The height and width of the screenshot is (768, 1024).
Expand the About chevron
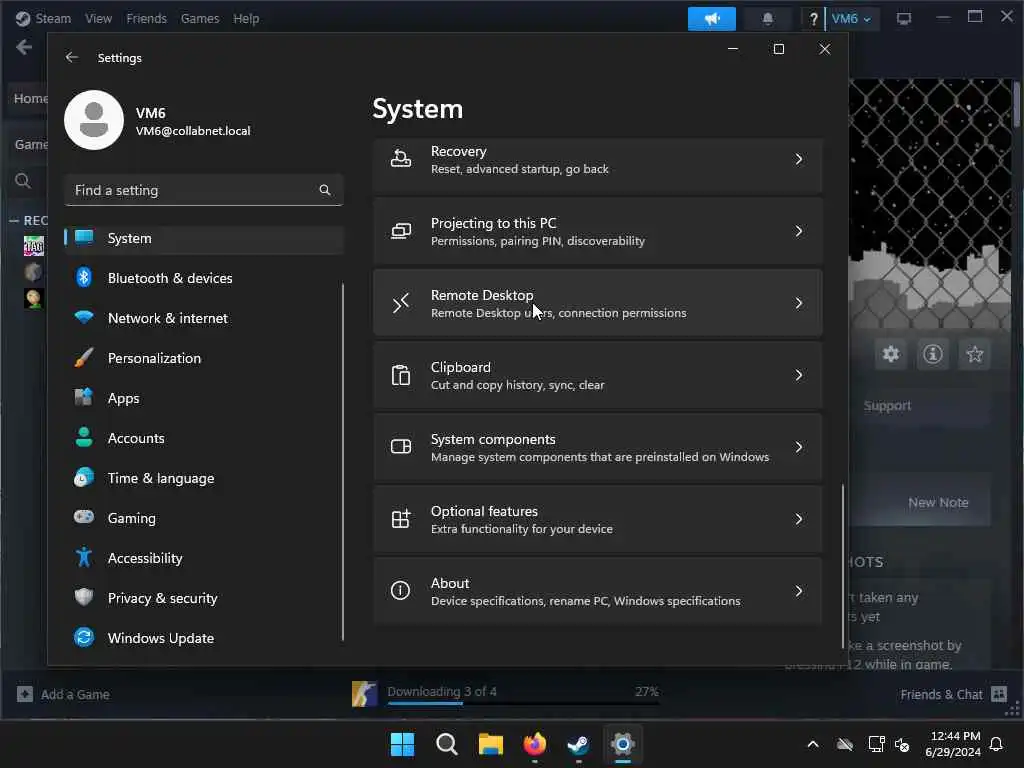tap(799, 590)
